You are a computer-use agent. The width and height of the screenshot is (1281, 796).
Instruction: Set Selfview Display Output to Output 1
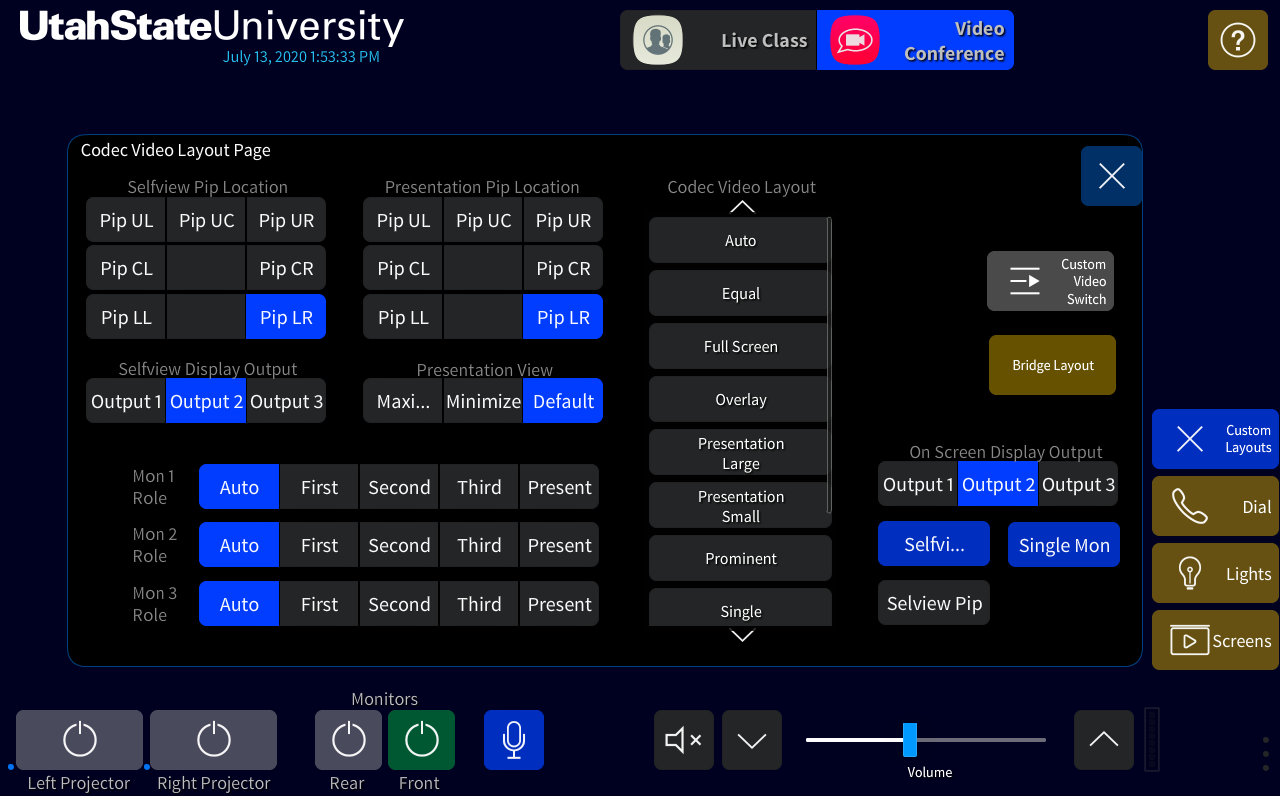point(126,401)
